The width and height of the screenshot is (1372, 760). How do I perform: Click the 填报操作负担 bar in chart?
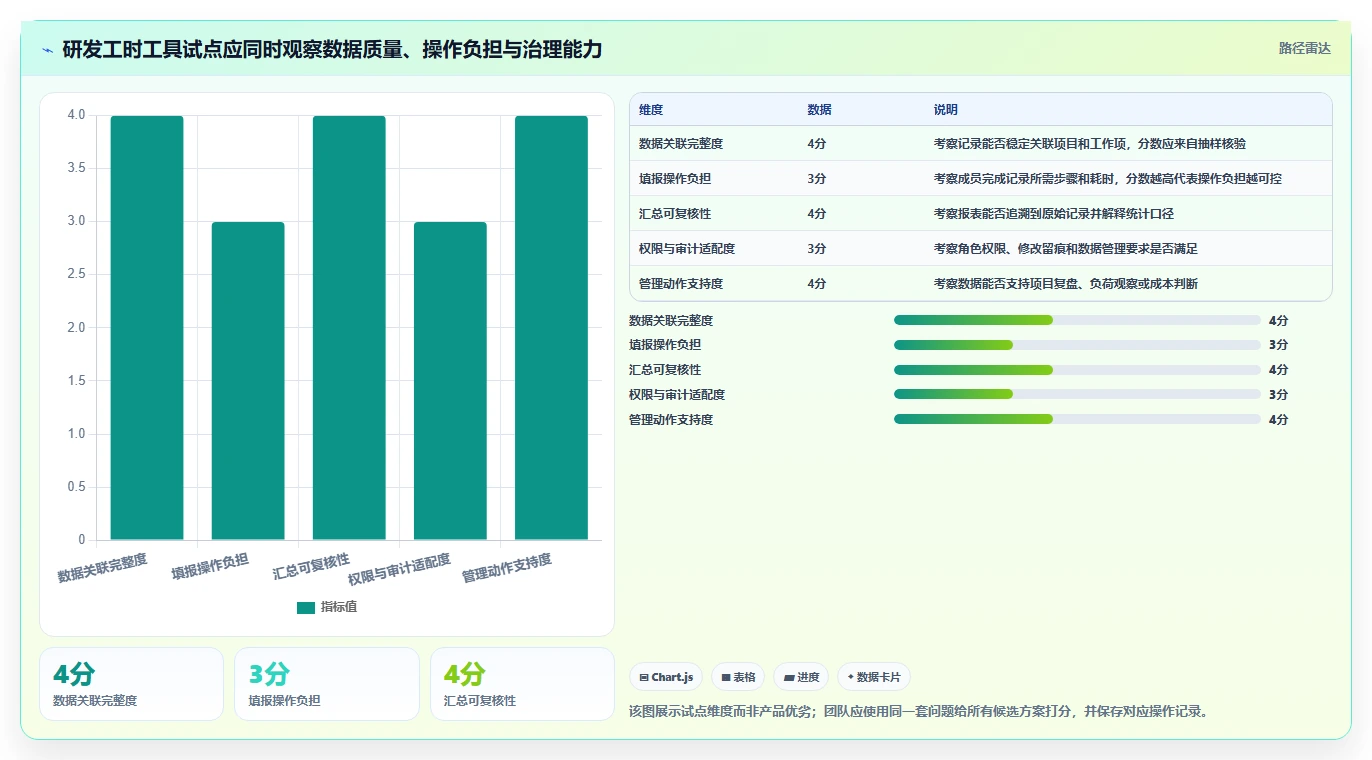tap(248, 381)
